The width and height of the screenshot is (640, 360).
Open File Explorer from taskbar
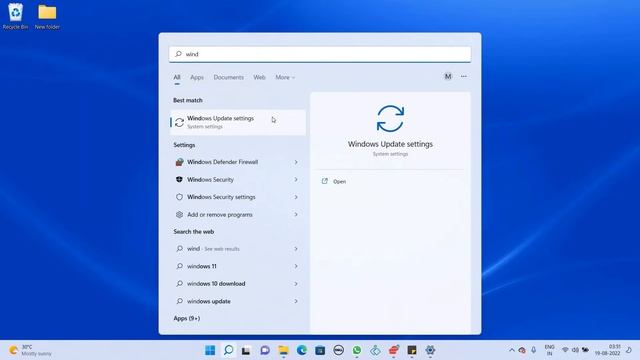283,350
